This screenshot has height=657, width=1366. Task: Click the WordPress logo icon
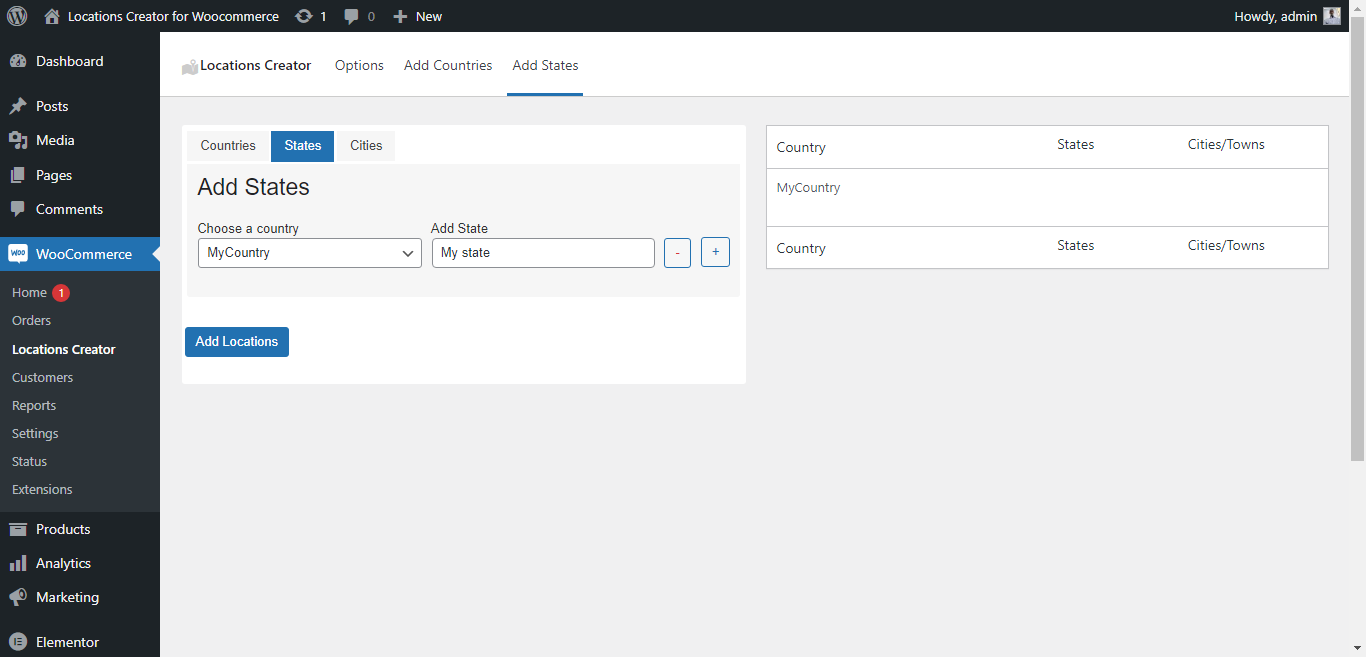[17, 16]
